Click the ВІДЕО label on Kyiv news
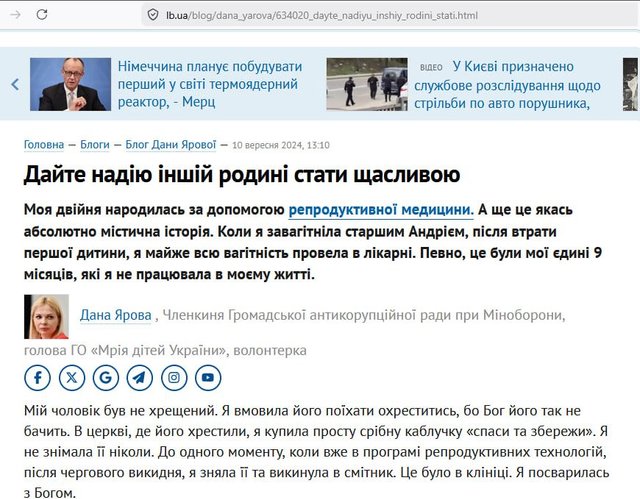This screenshot has width=640, height=499. (x=431, y=67)
